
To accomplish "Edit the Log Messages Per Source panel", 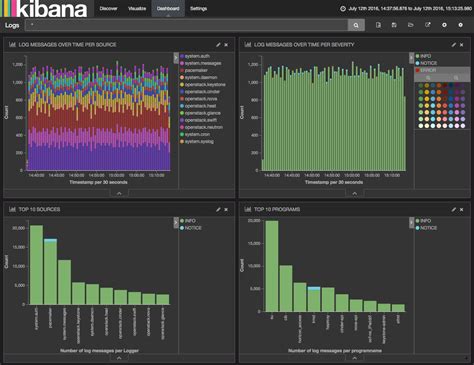I will (218, 45).
